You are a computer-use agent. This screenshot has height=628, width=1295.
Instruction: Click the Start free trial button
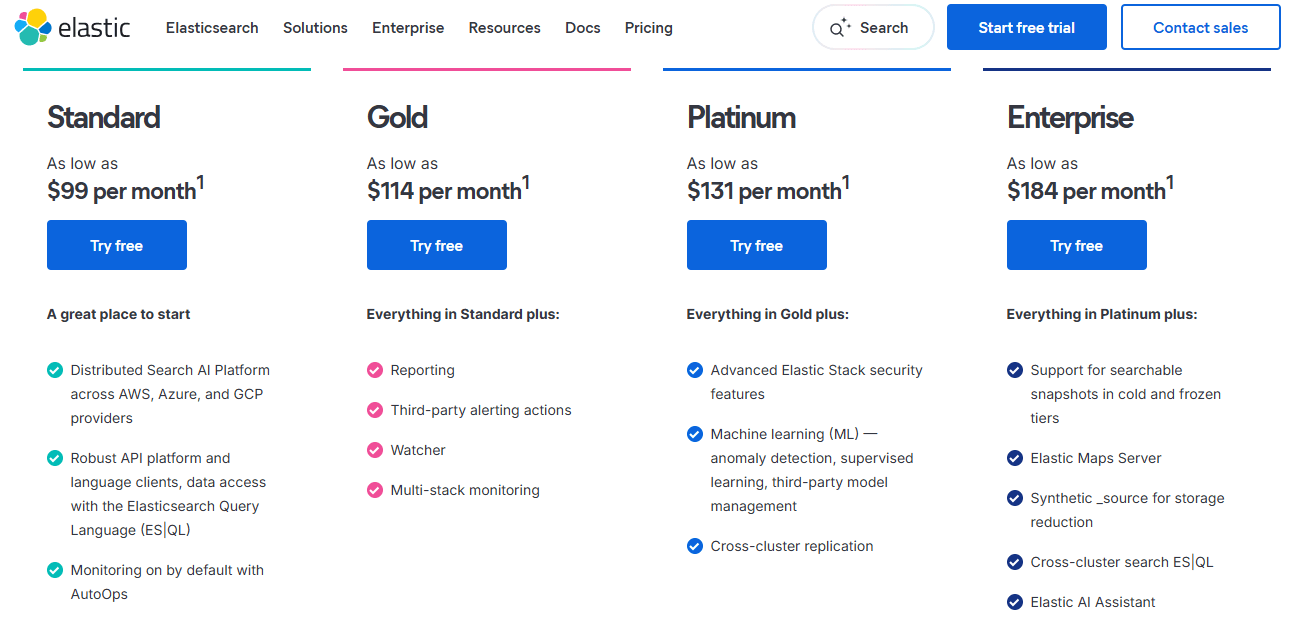click(1026, 27)
